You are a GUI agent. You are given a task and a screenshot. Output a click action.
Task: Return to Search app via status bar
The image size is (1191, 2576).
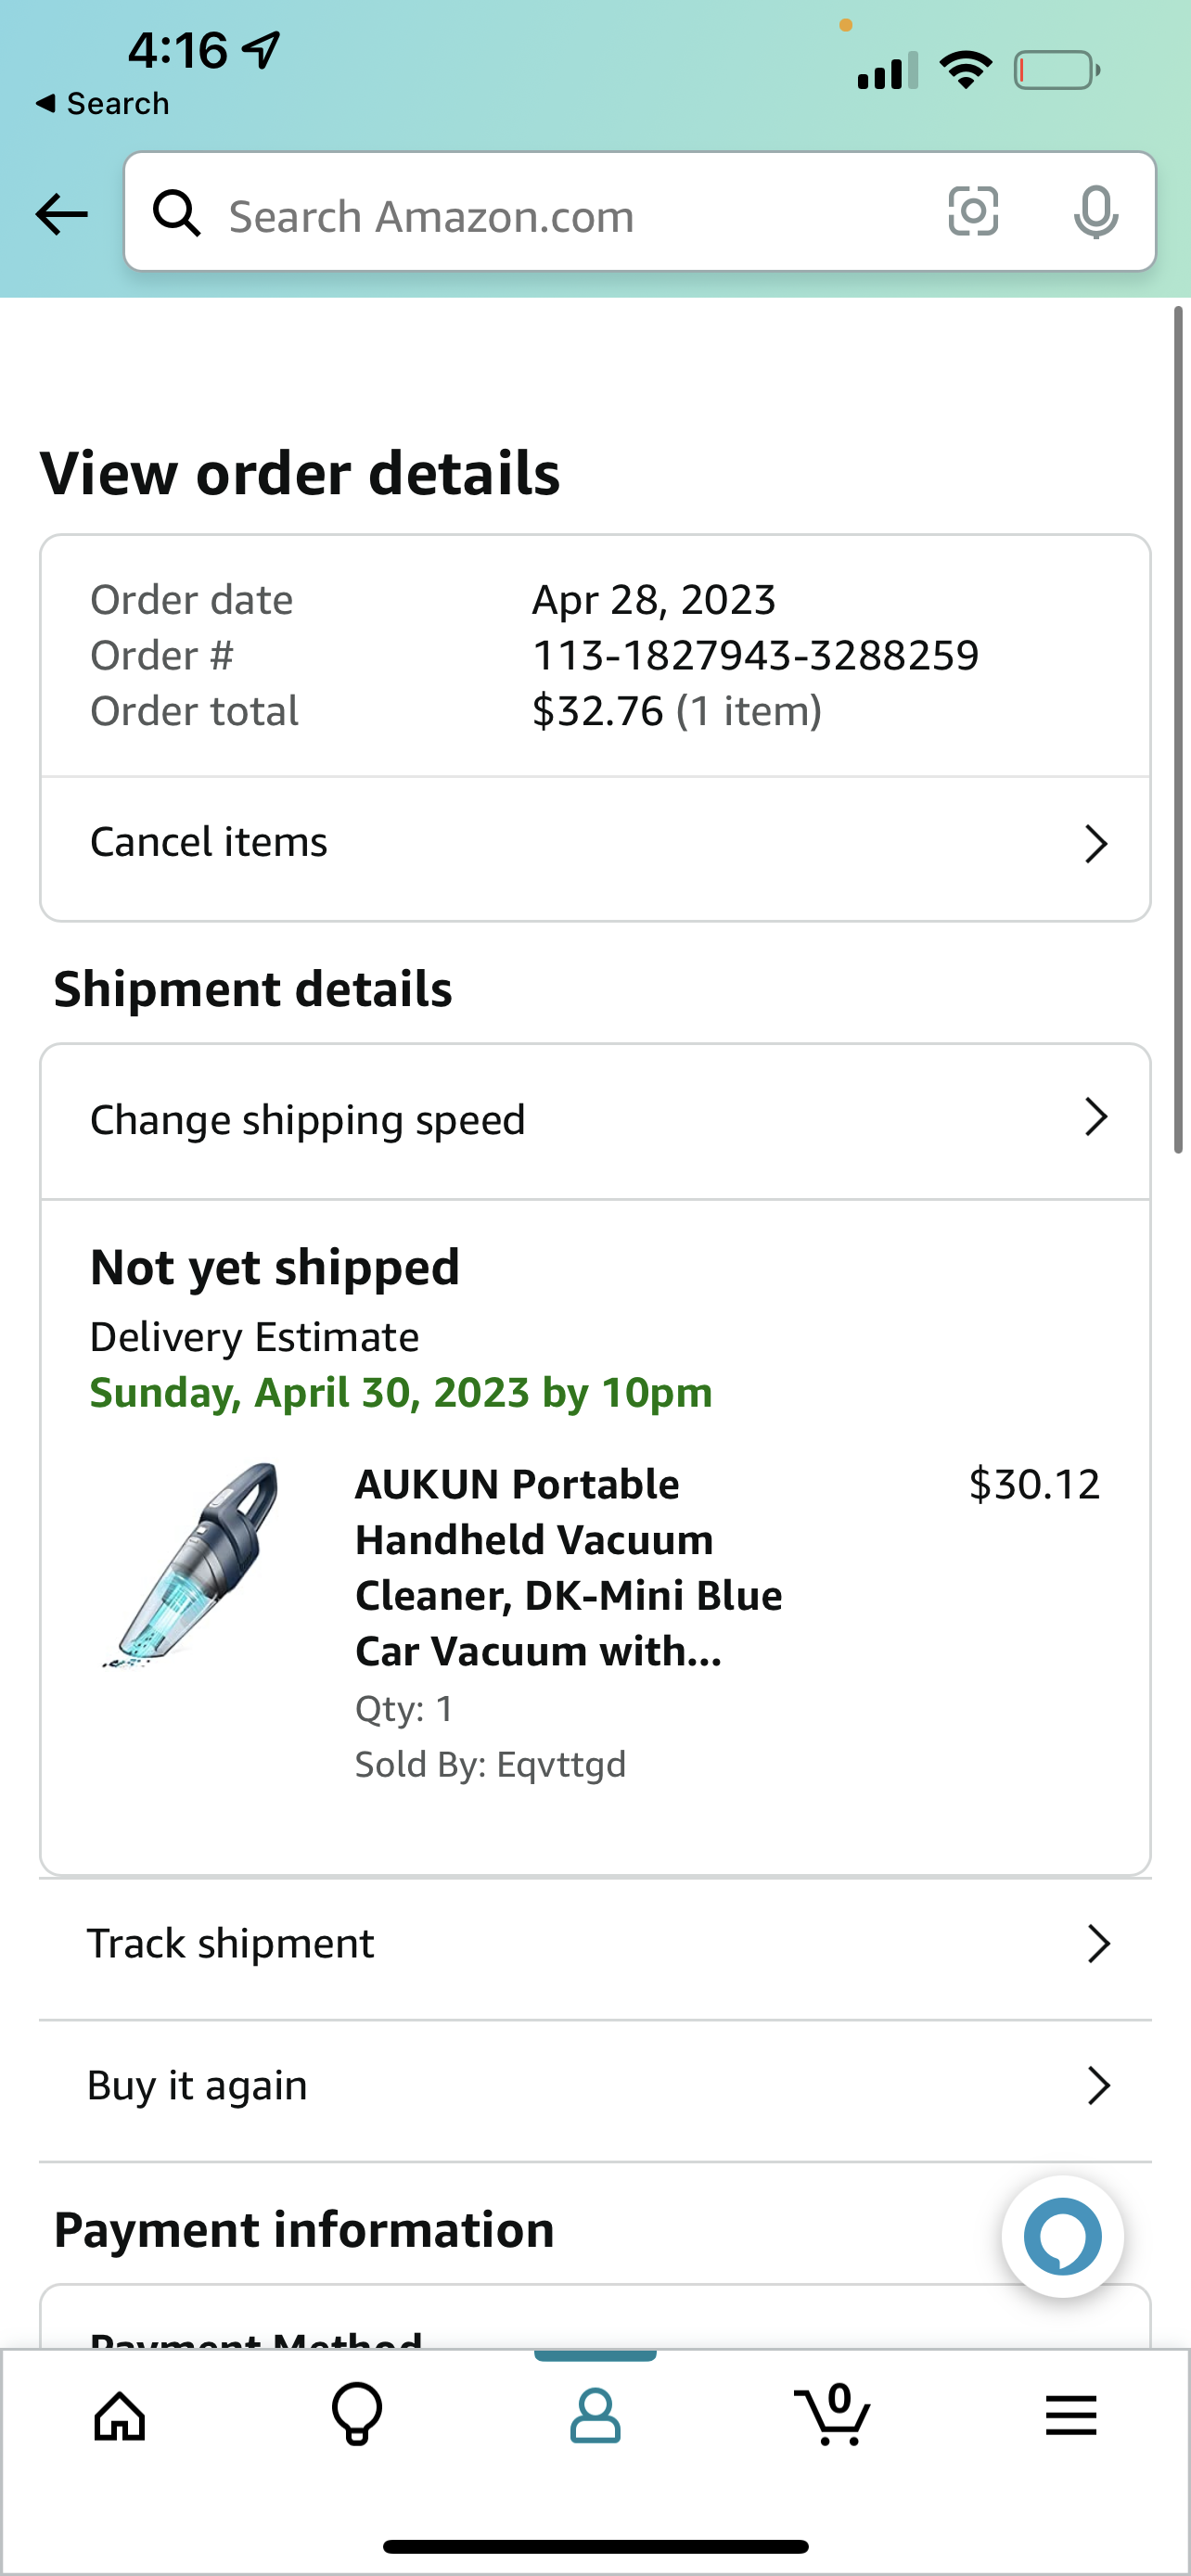102,104
